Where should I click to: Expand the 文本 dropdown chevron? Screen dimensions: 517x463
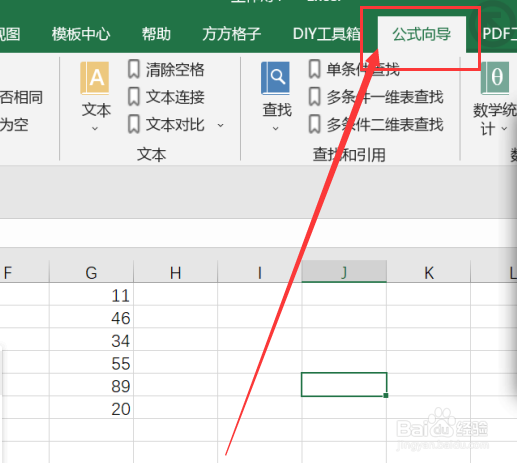coord(95,128)
